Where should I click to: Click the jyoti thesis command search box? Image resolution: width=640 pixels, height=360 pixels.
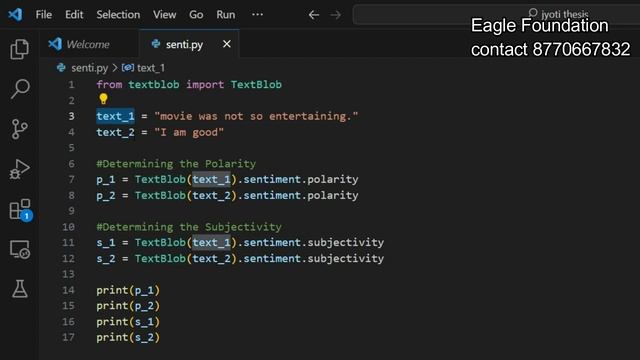[x=496, y=15]
